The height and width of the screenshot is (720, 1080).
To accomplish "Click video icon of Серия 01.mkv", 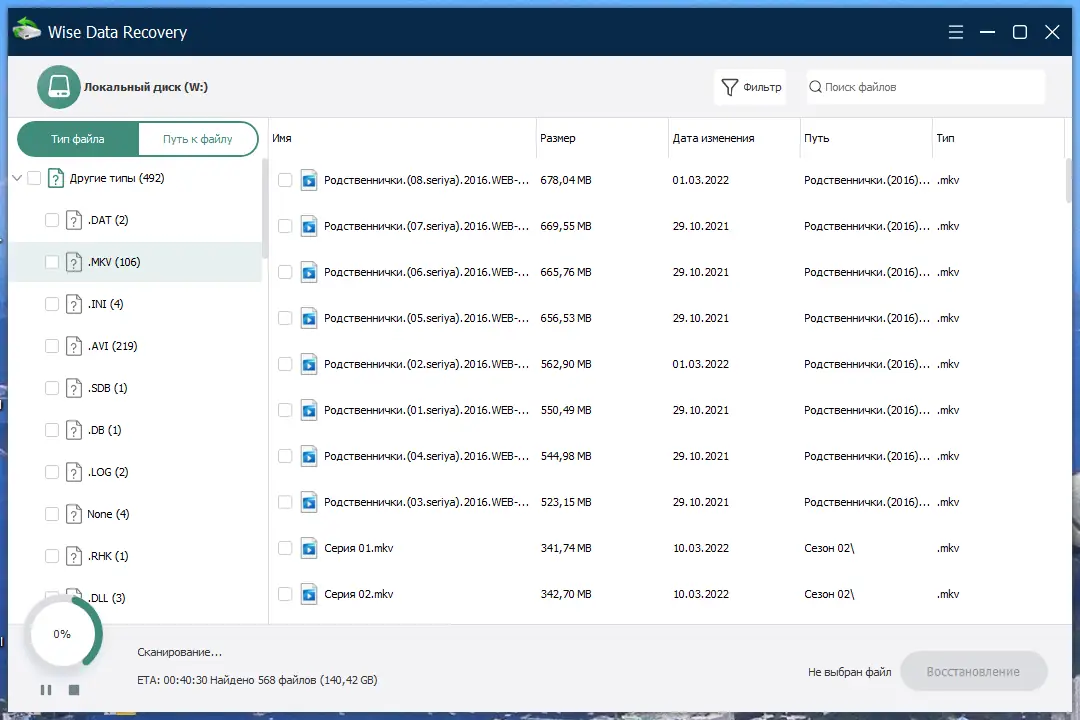I will pyautogui.click(x=309, y=548).
